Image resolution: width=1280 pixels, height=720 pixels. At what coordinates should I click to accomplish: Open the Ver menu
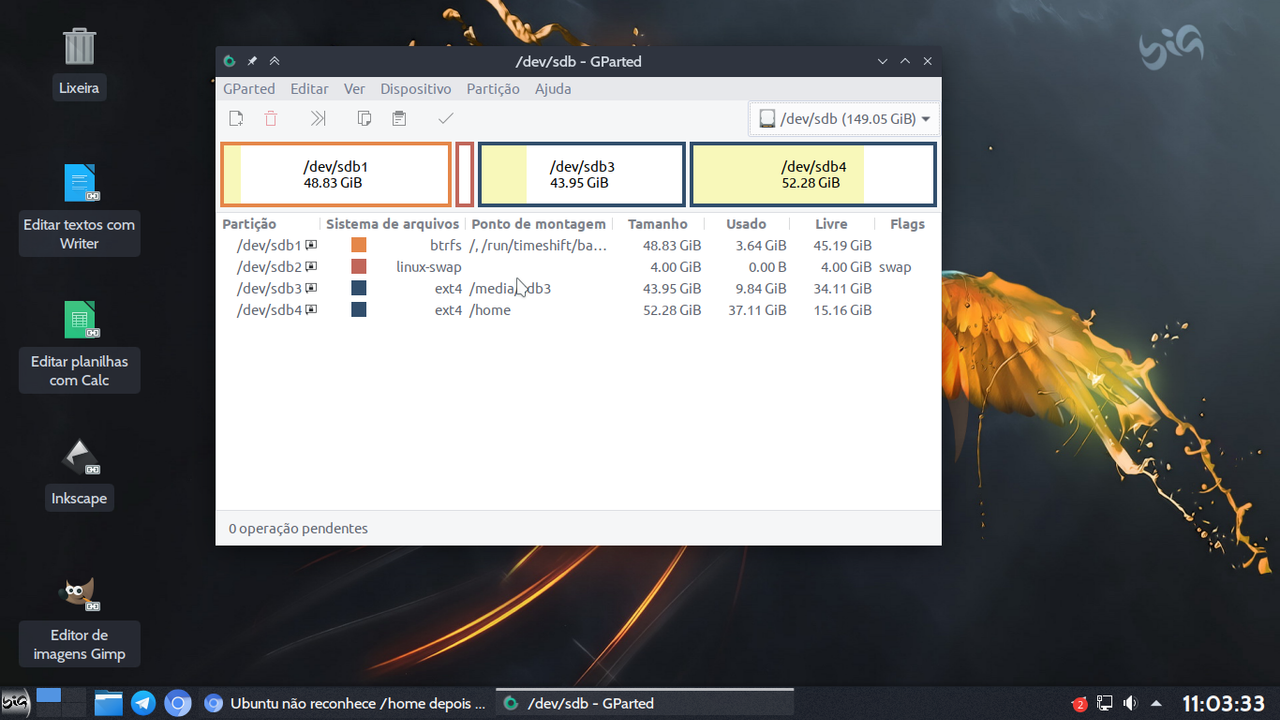pyautogui.click(x=354, y=89)
